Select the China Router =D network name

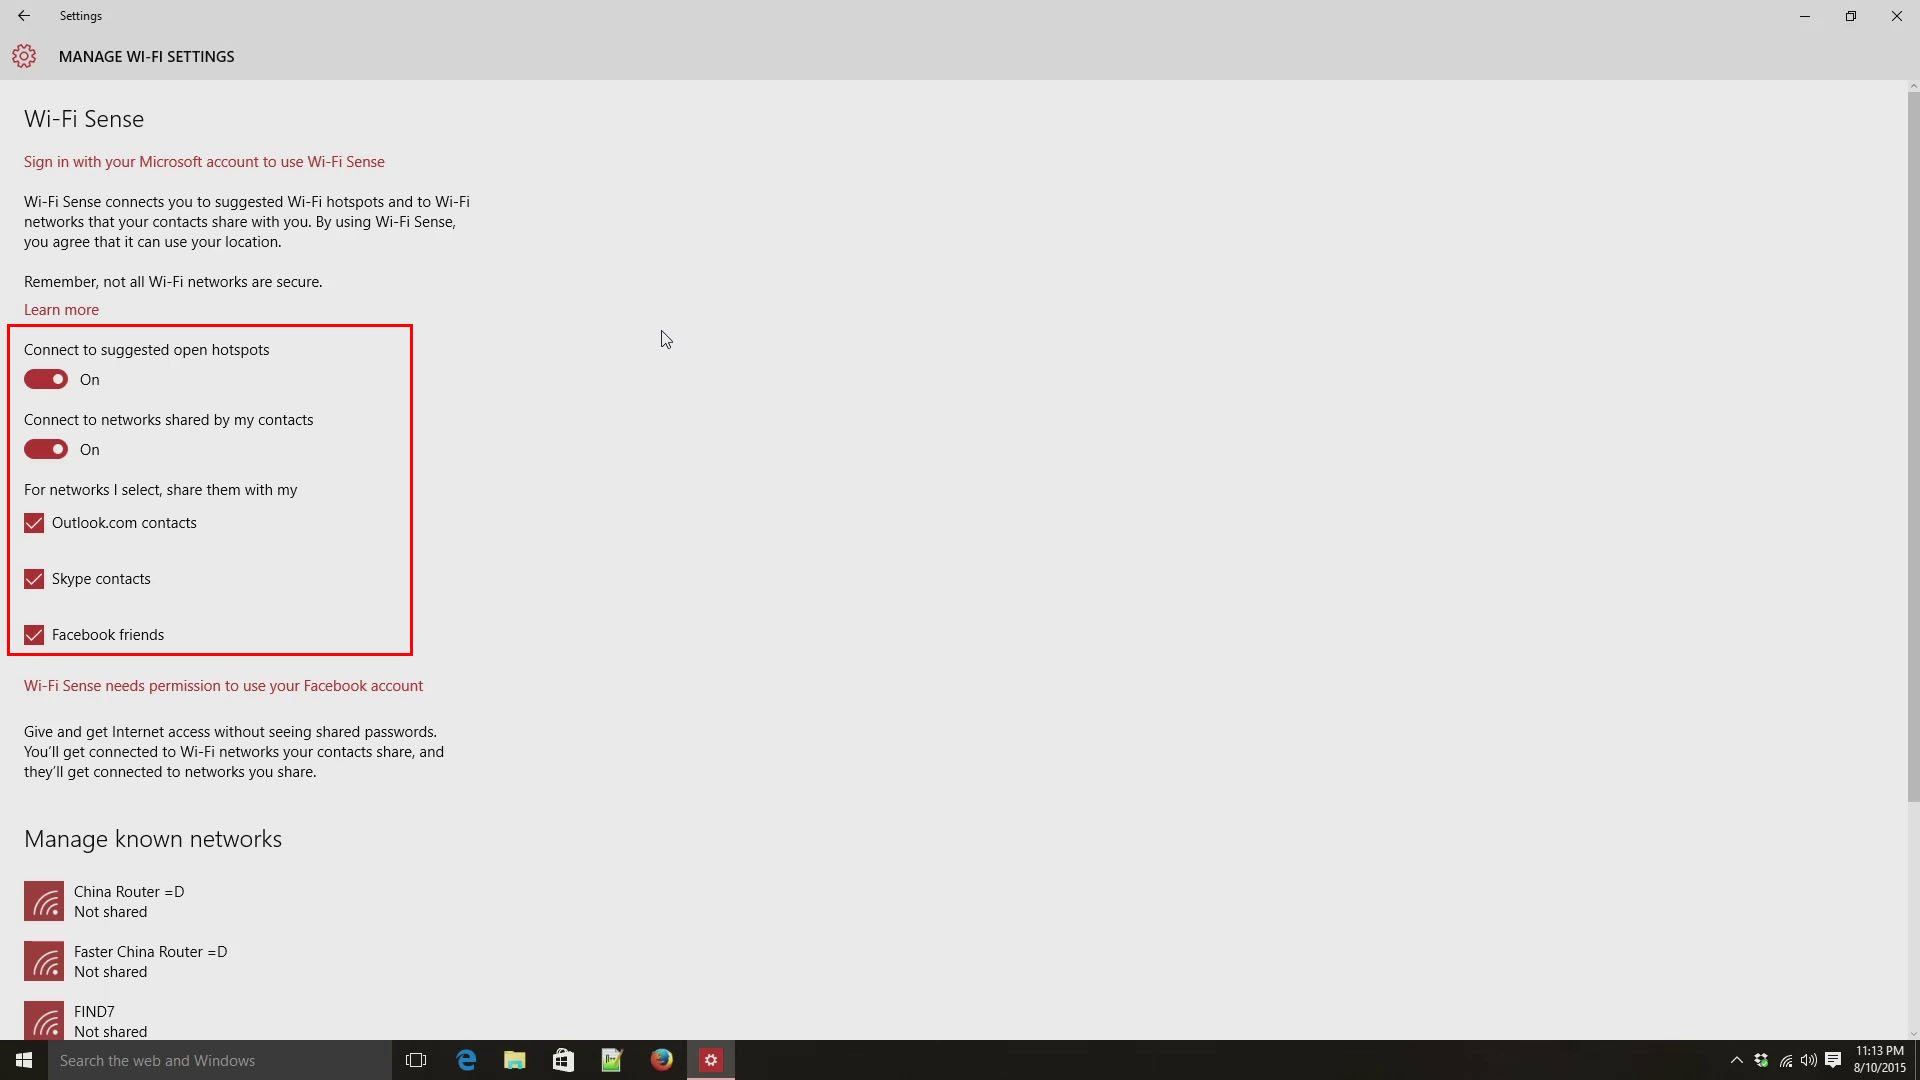click(x=129, y=892)
